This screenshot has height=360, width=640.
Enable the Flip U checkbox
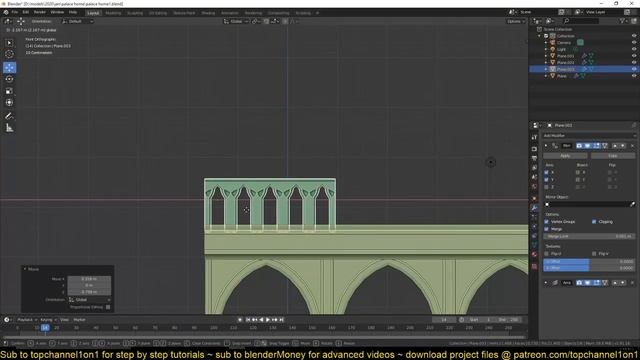(x=547, y=253)
